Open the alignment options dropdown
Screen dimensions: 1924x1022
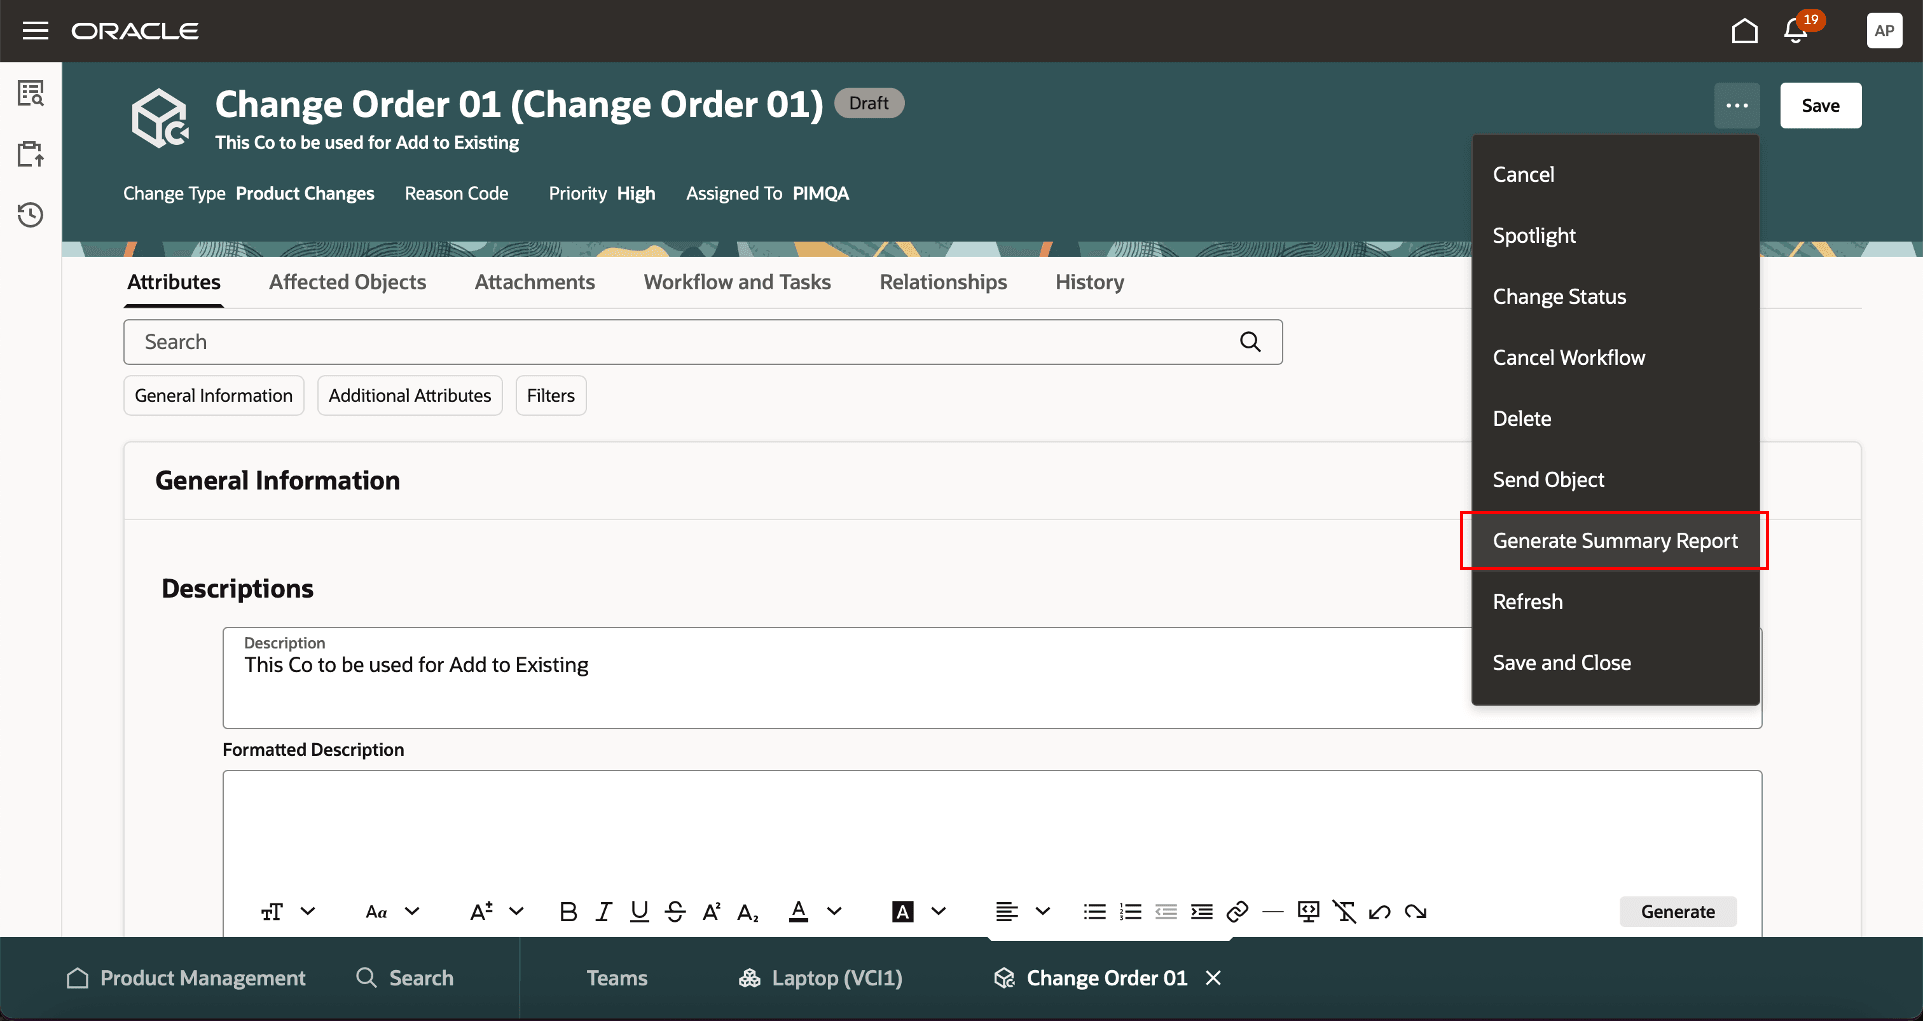click(1043, 911)
